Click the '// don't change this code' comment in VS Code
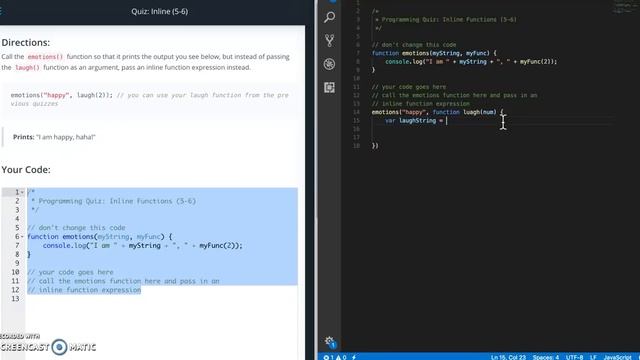 (x=414, y=45)
